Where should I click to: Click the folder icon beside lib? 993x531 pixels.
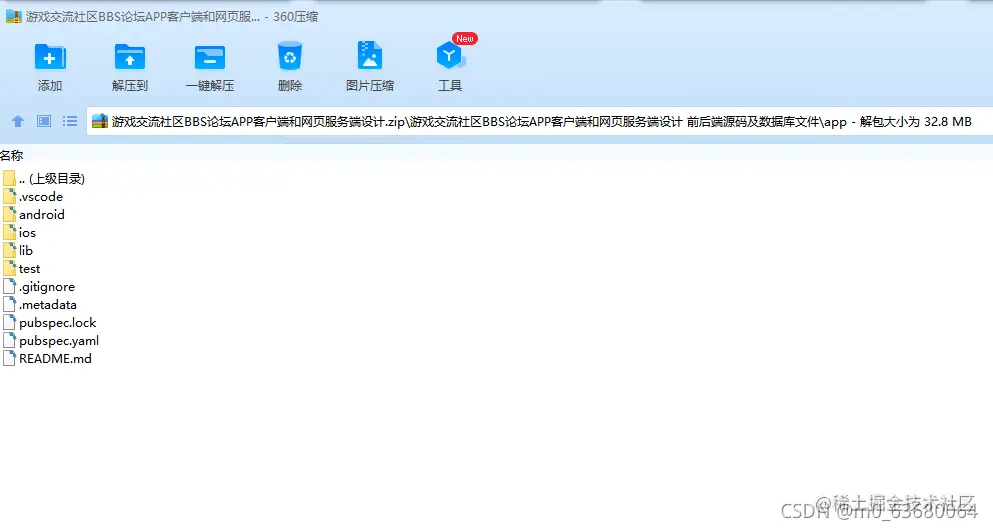click(x=9, y=250)
